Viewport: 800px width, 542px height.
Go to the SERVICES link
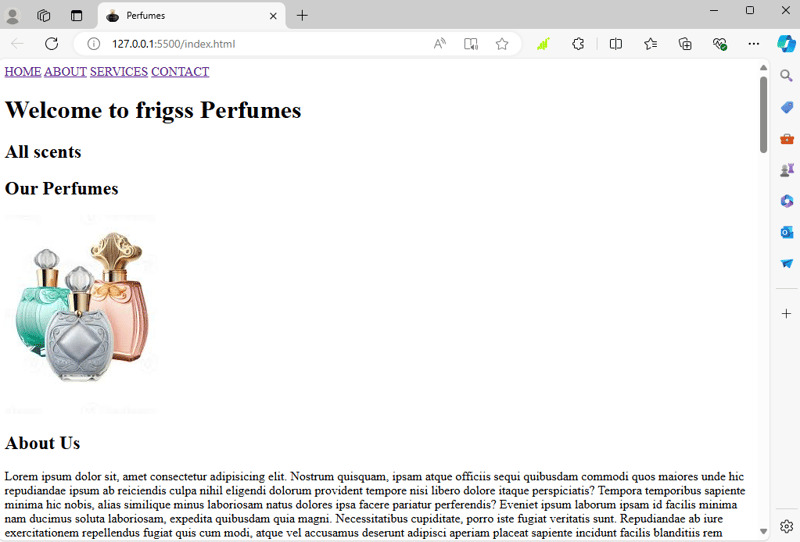pyautogui.click(x=119, y=71)
